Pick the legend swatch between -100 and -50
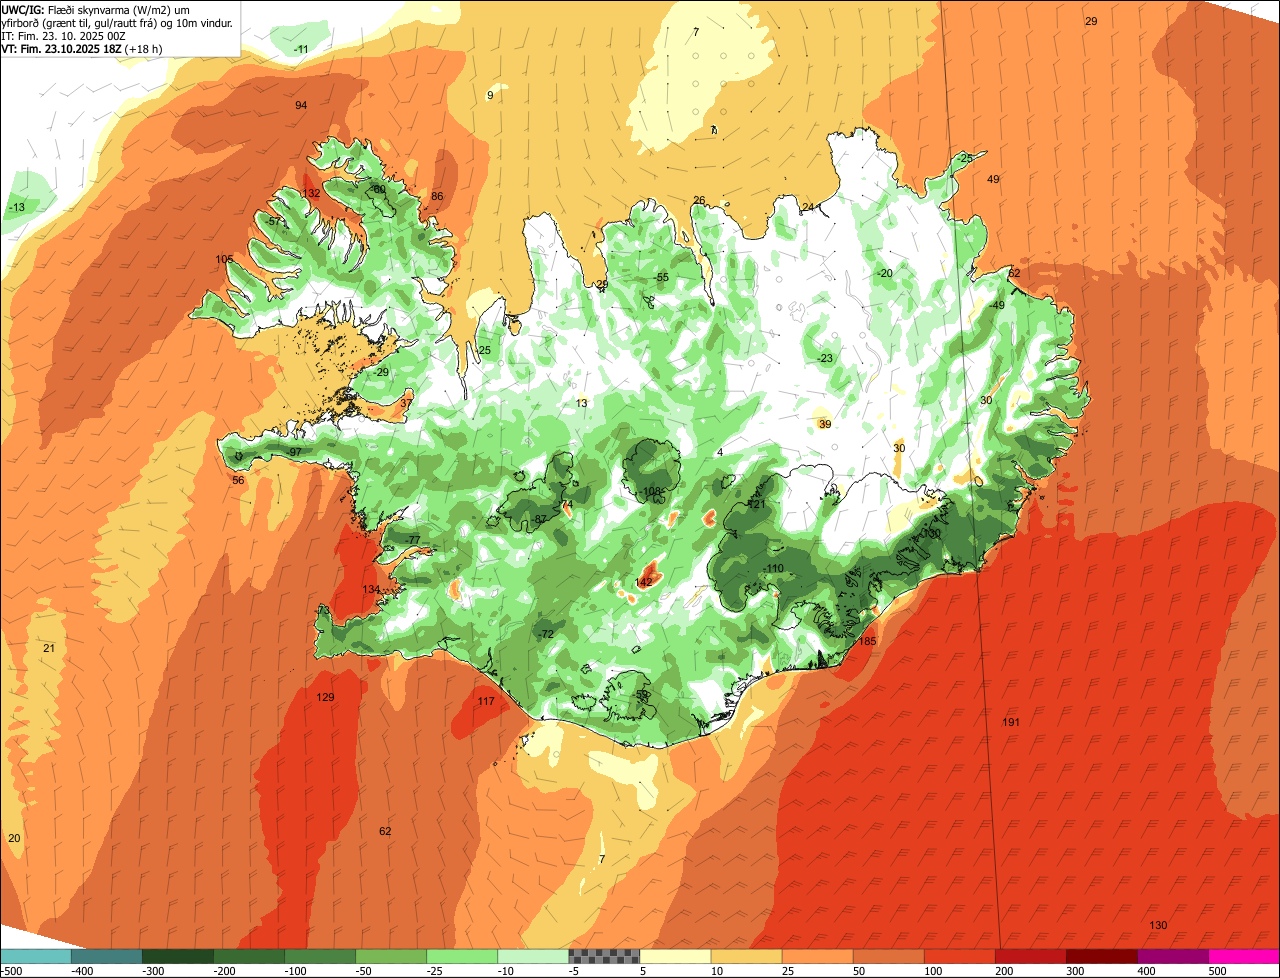The width and height of the screenshot is (1280, 978). pos(319,957)
